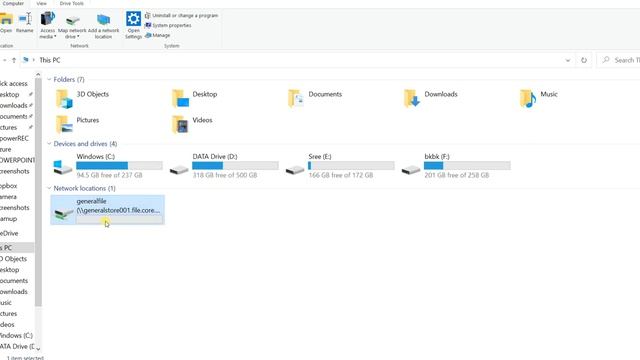640x360 pixels.
Task: Open Quick access in navigation pane
Action: coord(14,84)
